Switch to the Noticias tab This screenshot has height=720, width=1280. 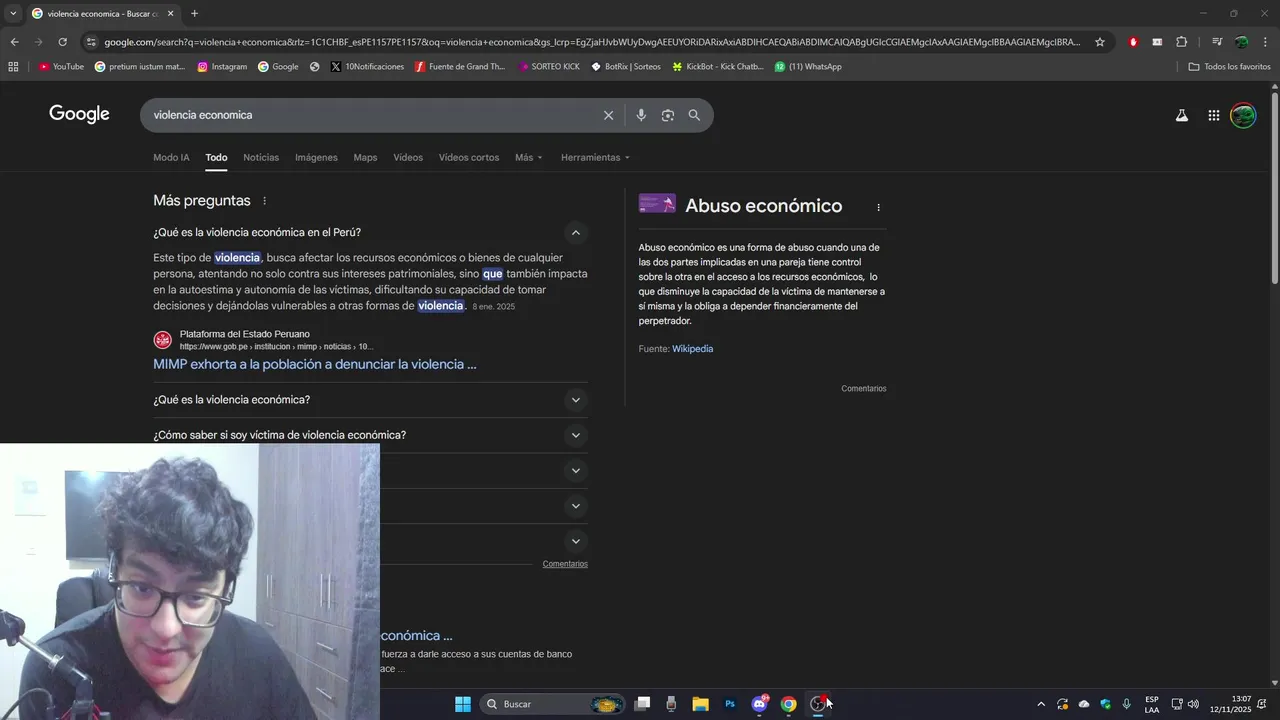coord(261,158)
